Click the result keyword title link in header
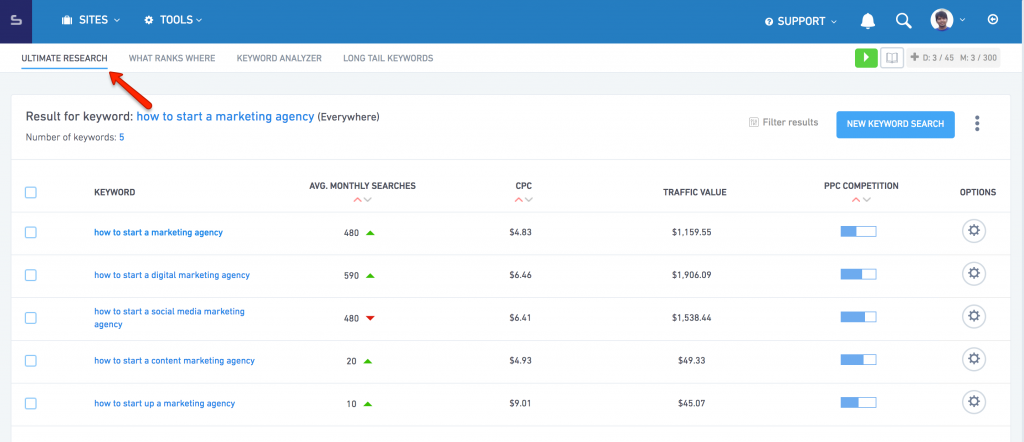1024x442 pixels. tap(225, 117)
